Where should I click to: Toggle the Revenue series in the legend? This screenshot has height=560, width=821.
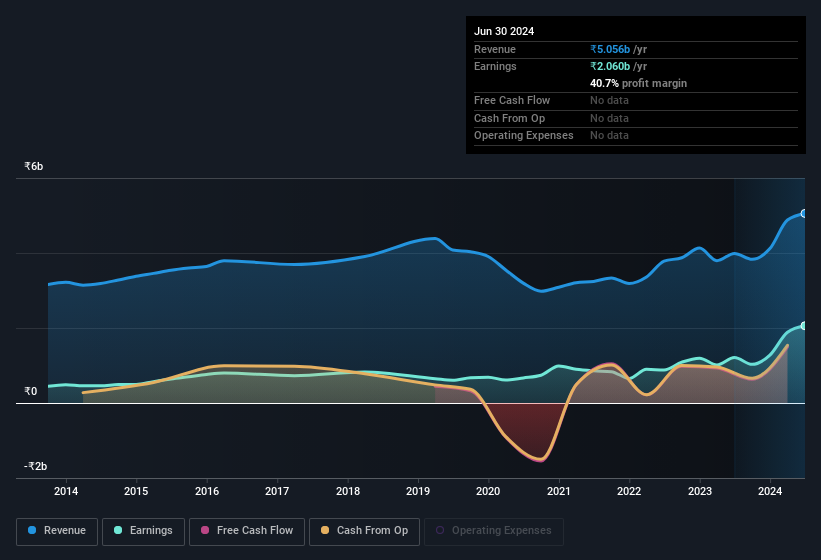(x=58, y=531)
